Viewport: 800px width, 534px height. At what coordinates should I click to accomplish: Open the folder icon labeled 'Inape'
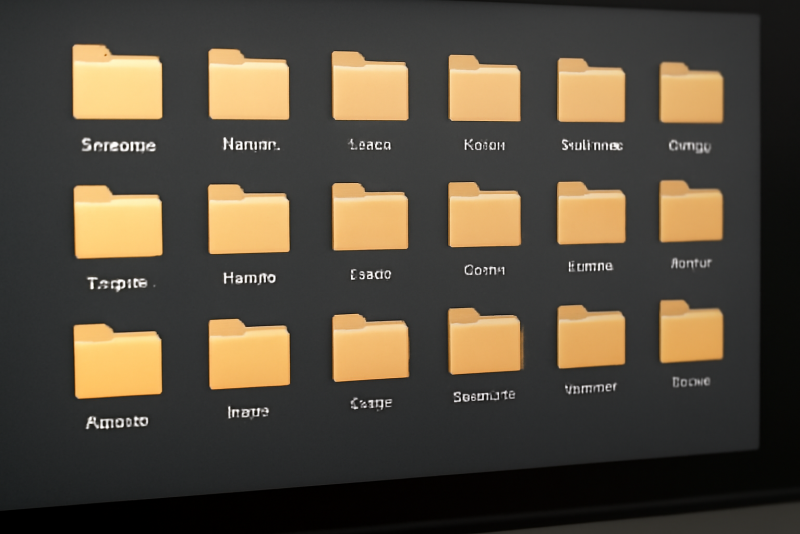pos(249,354)
